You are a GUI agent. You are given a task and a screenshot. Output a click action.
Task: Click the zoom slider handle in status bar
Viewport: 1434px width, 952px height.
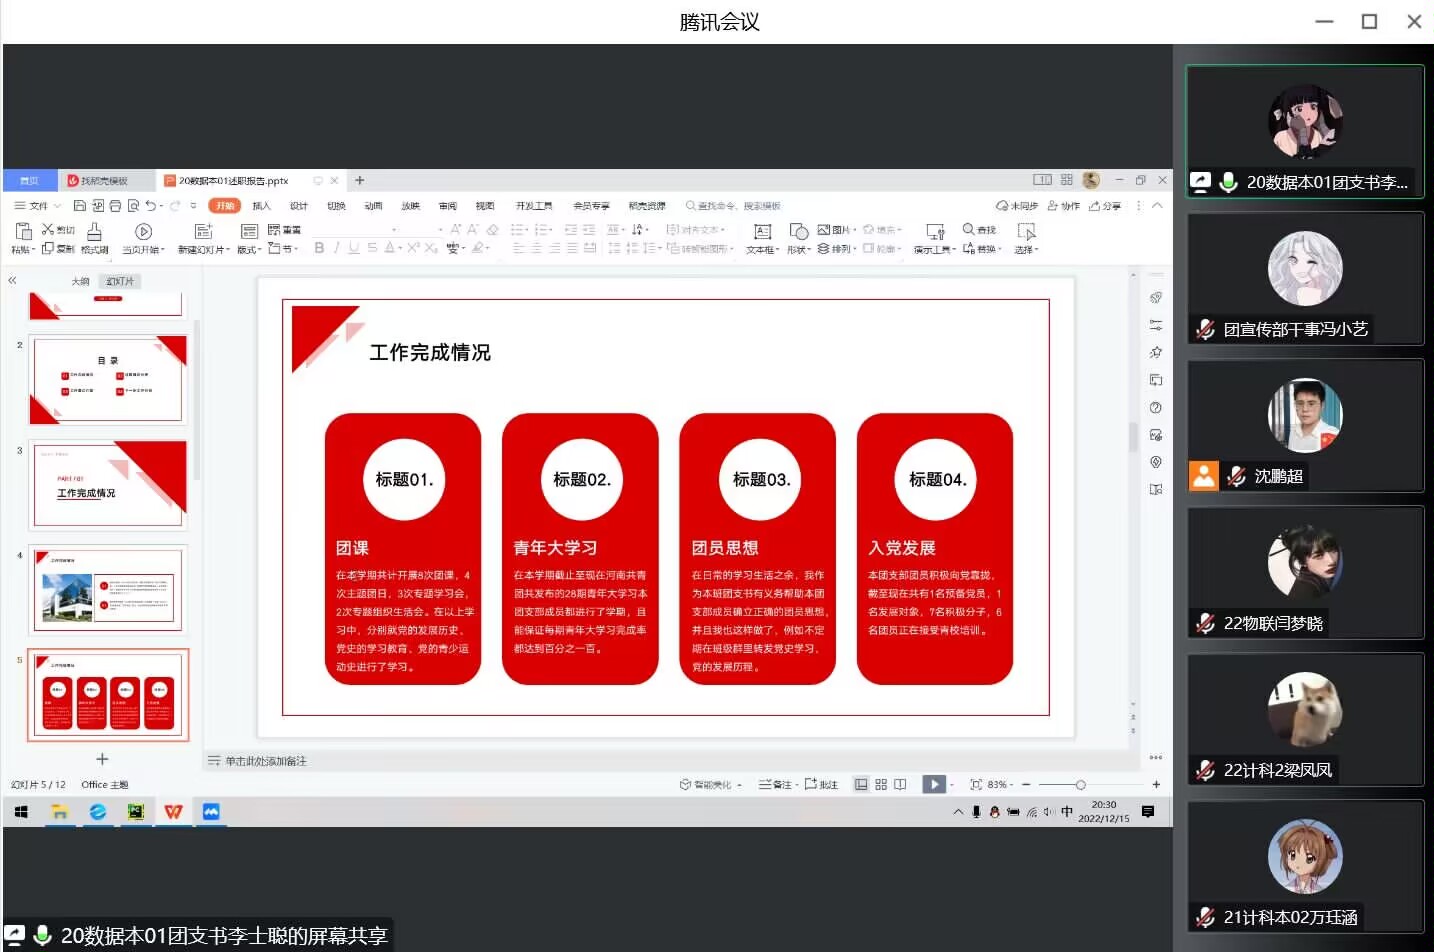point(1080,785)
